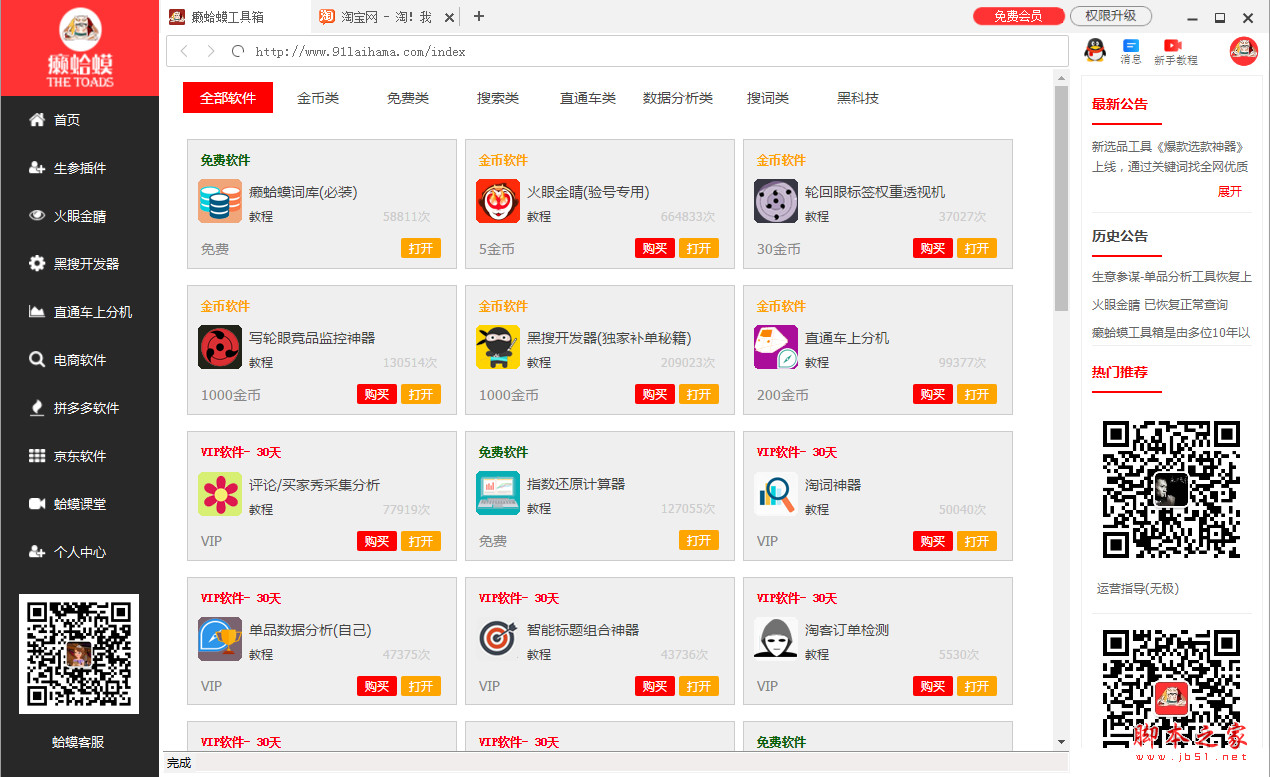Screen dimensions: 1270x777
Task: Go back with the browser back arrow
Action: (184, 51)
